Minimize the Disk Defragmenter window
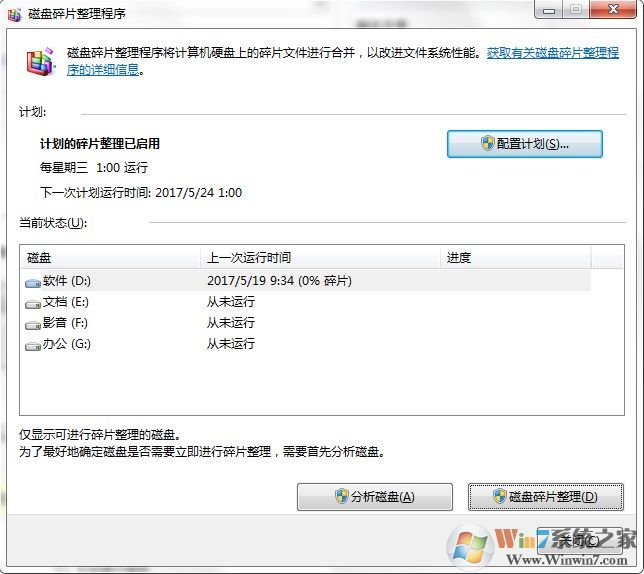The image size is (644, 574). pyautogui.click(x=549, y=10)
